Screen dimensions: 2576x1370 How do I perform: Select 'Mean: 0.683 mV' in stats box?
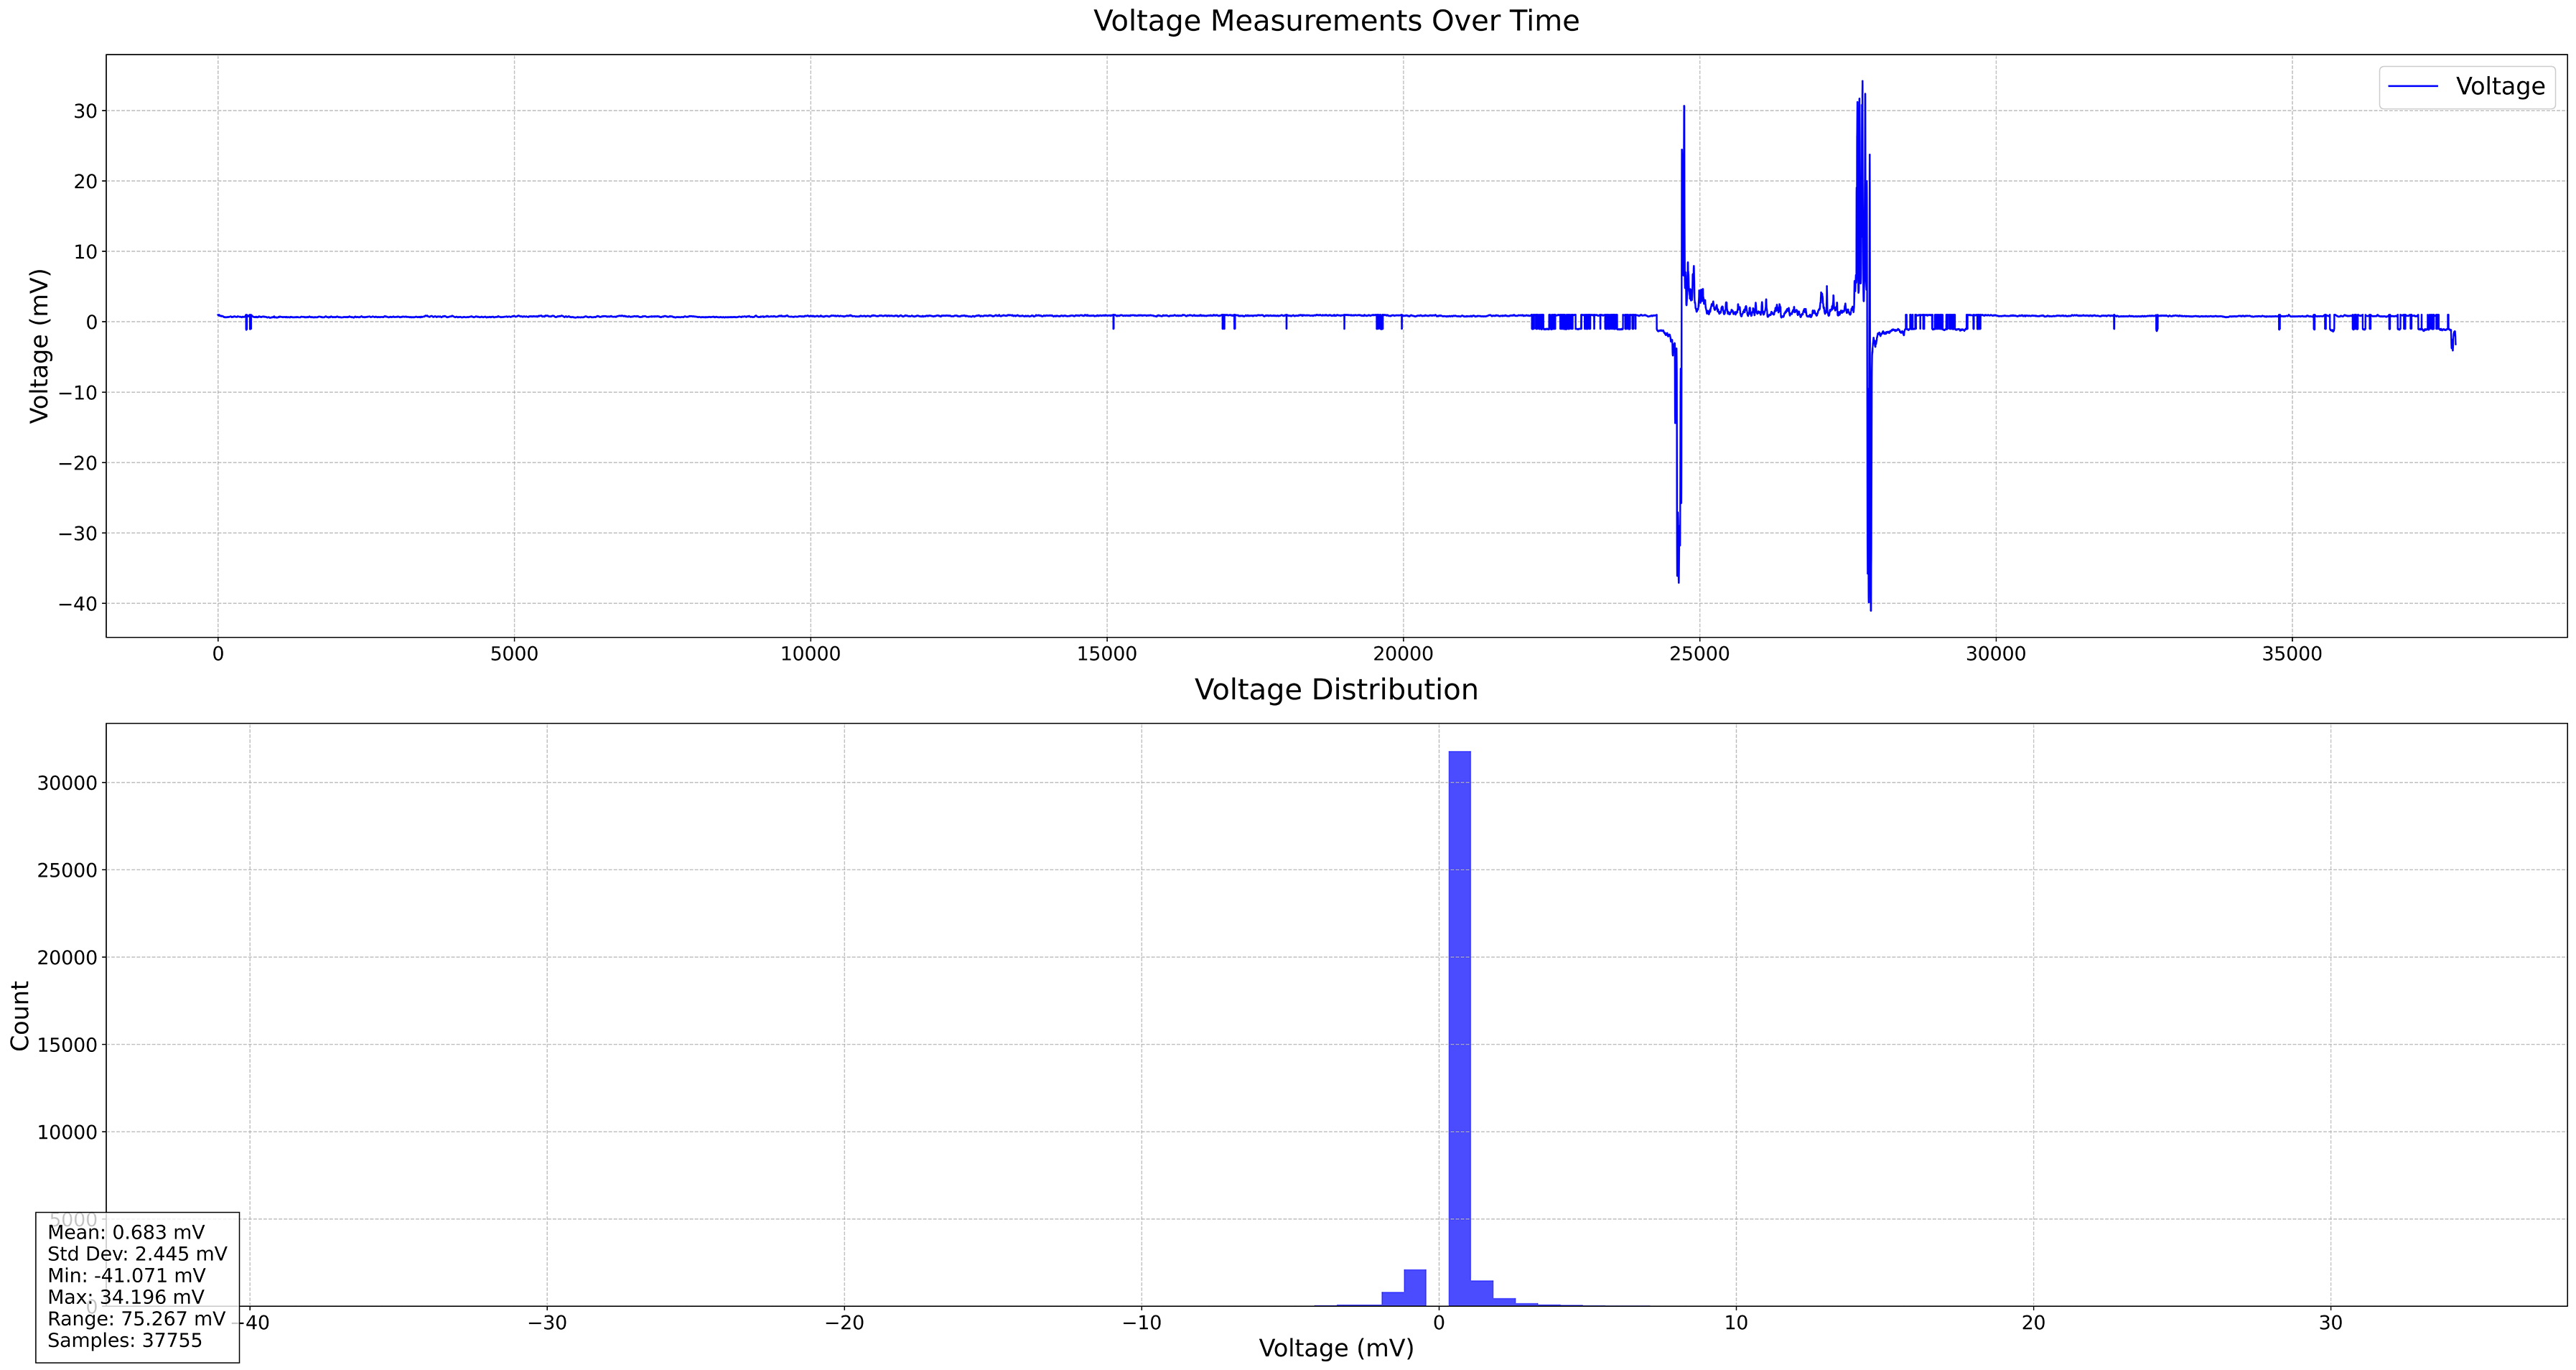(126, 1233)
